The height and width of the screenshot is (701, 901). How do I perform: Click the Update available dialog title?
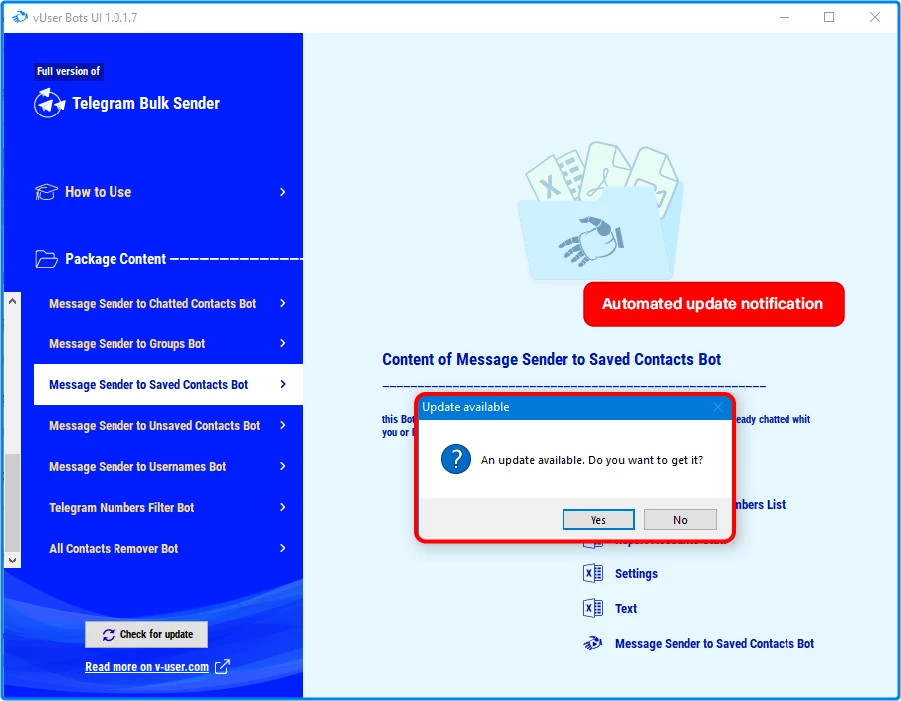click(465, 407)
